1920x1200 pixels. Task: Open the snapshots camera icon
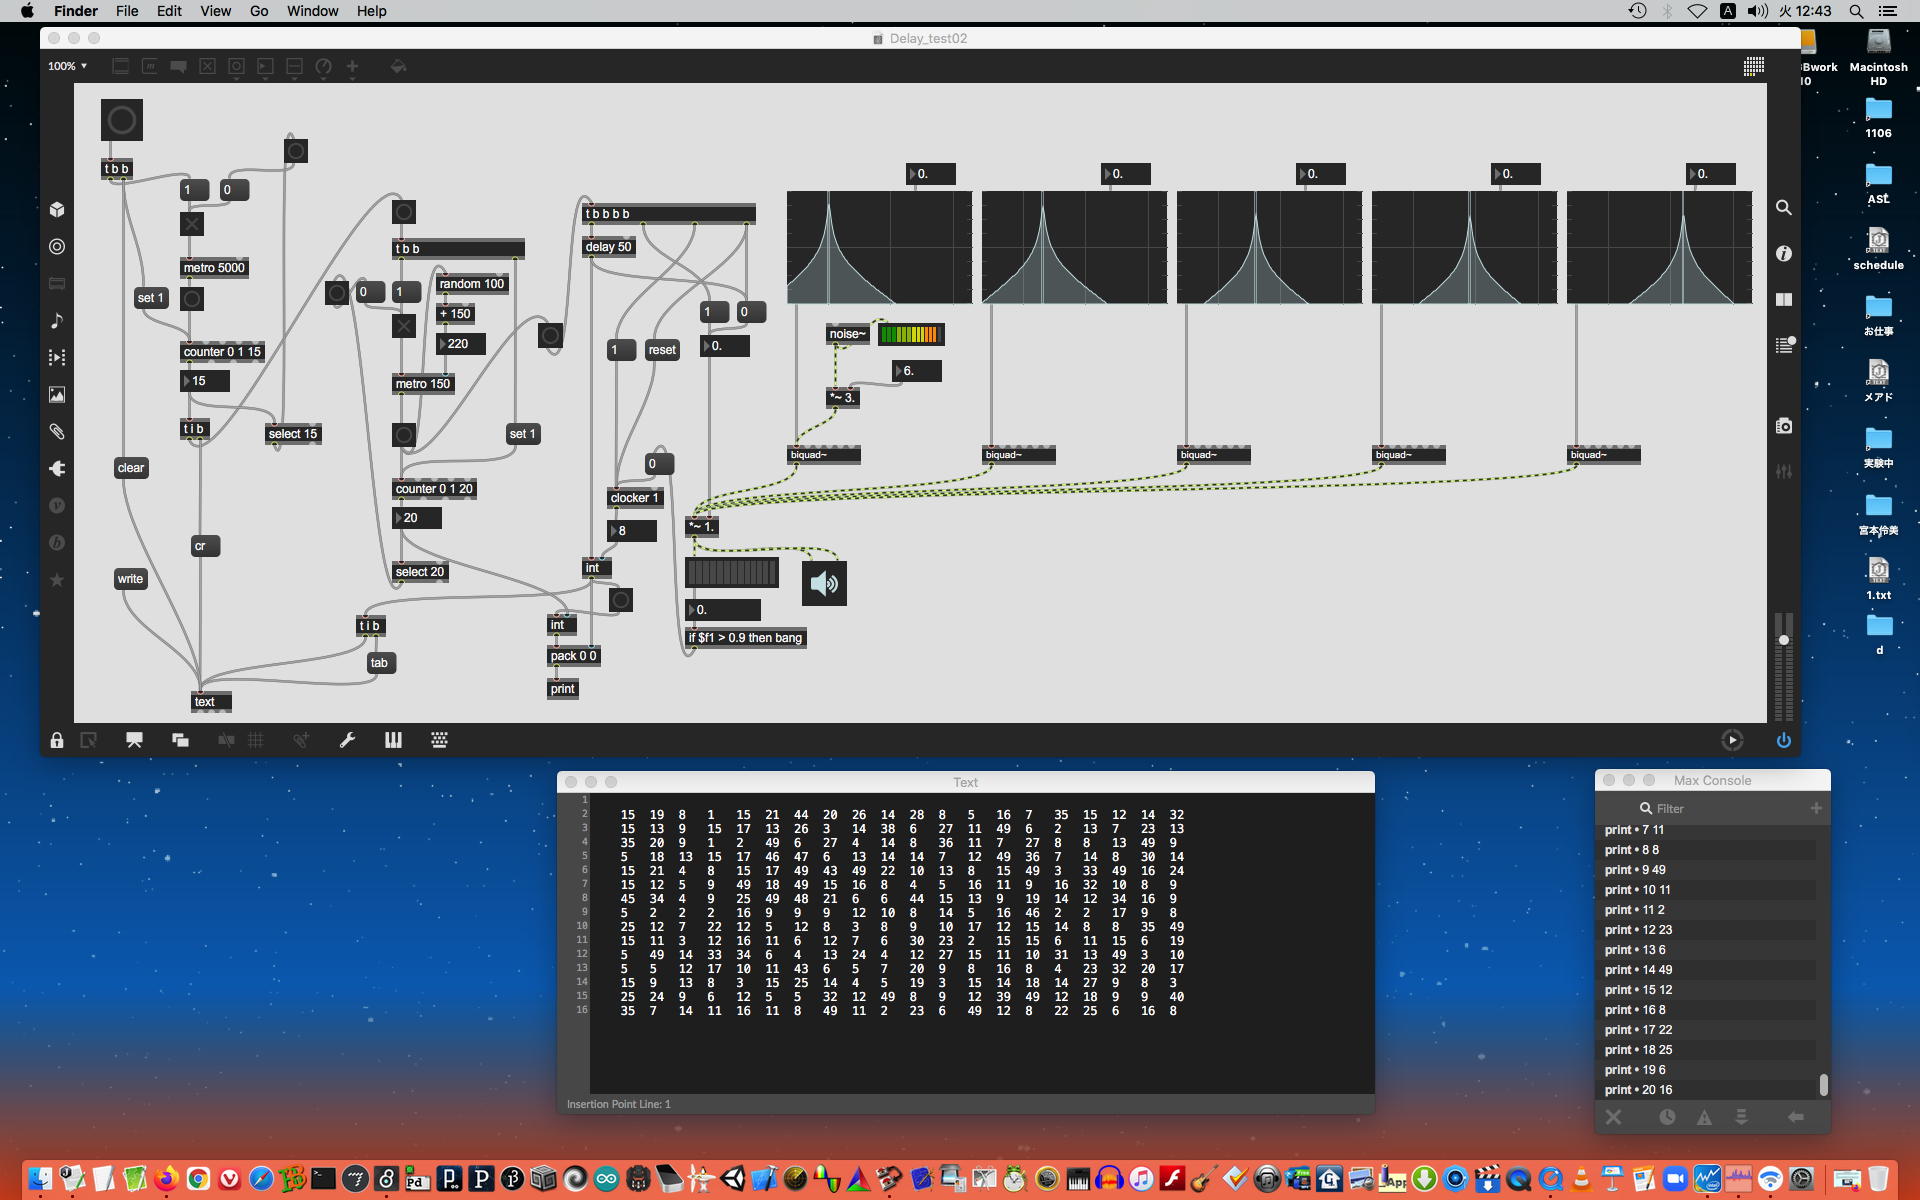pos(1783,426)
